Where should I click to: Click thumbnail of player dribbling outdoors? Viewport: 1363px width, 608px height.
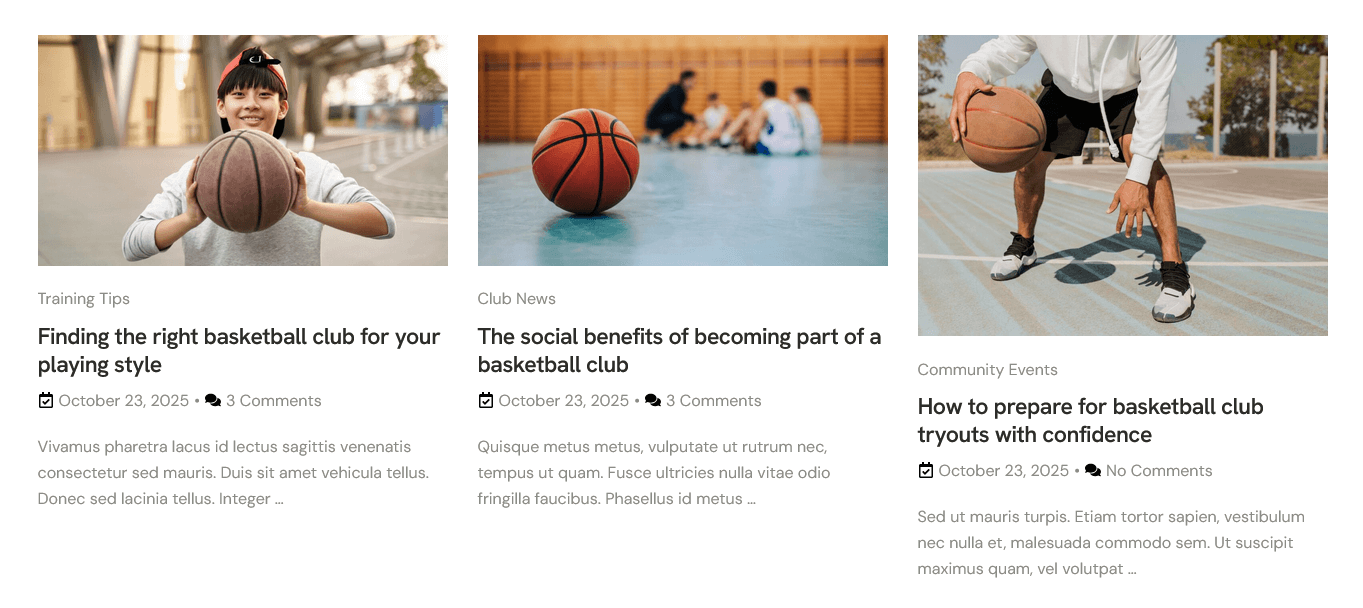pos(1123,185)
